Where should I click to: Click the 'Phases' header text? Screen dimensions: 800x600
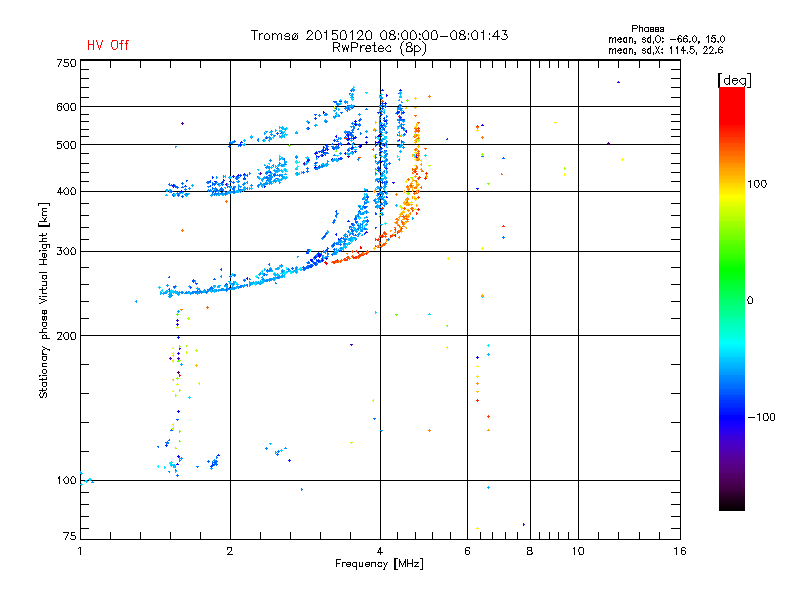647,29
